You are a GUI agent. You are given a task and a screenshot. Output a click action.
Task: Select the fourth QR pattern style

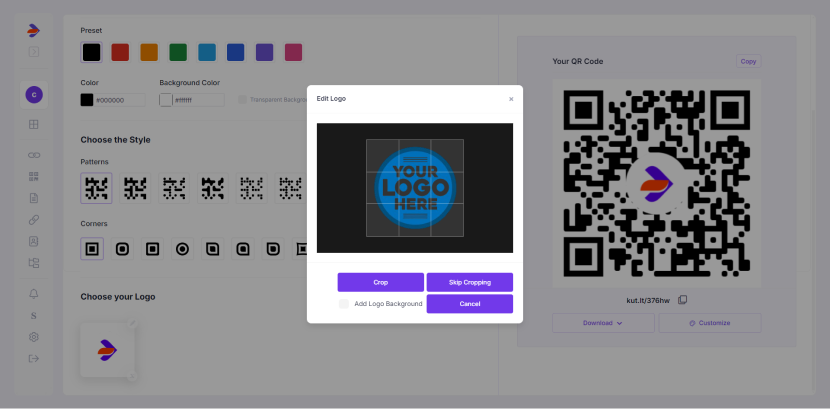pyautogui.click(x=213, y=188)
